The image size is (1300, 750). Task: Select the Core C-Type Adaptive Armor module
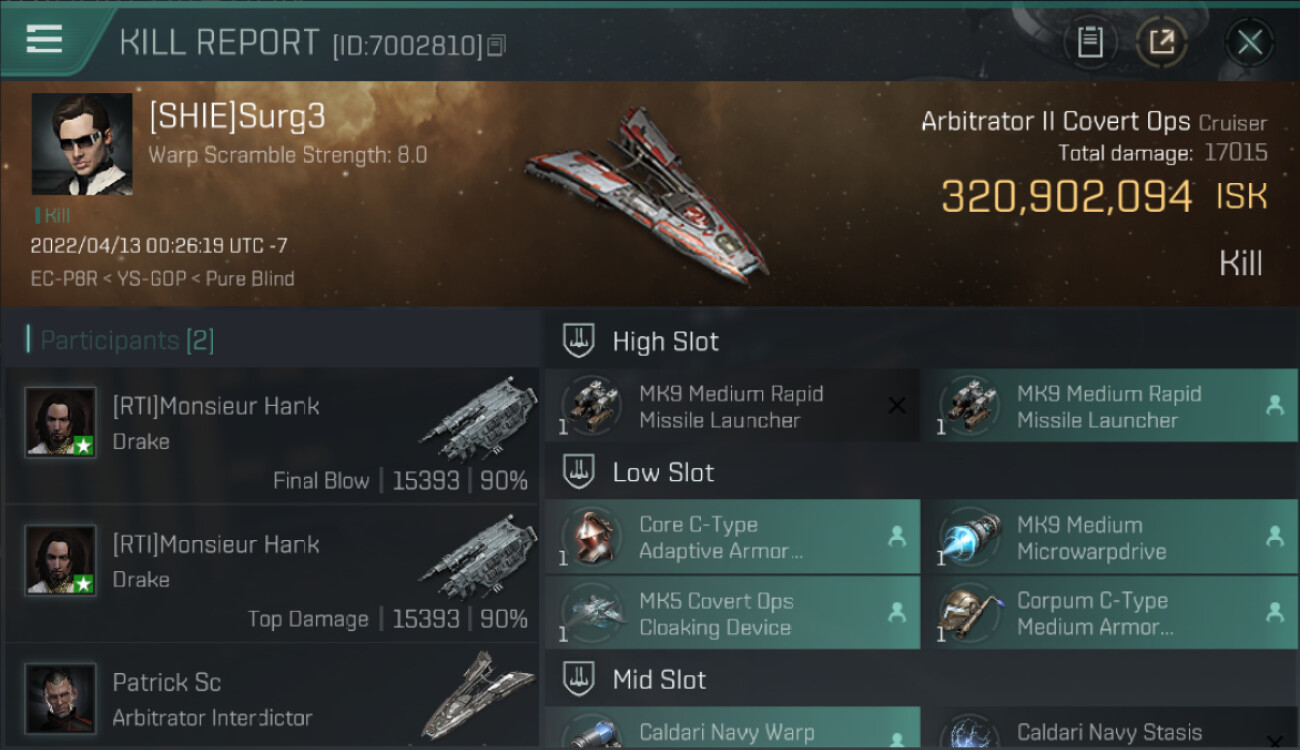coord(732,537)
